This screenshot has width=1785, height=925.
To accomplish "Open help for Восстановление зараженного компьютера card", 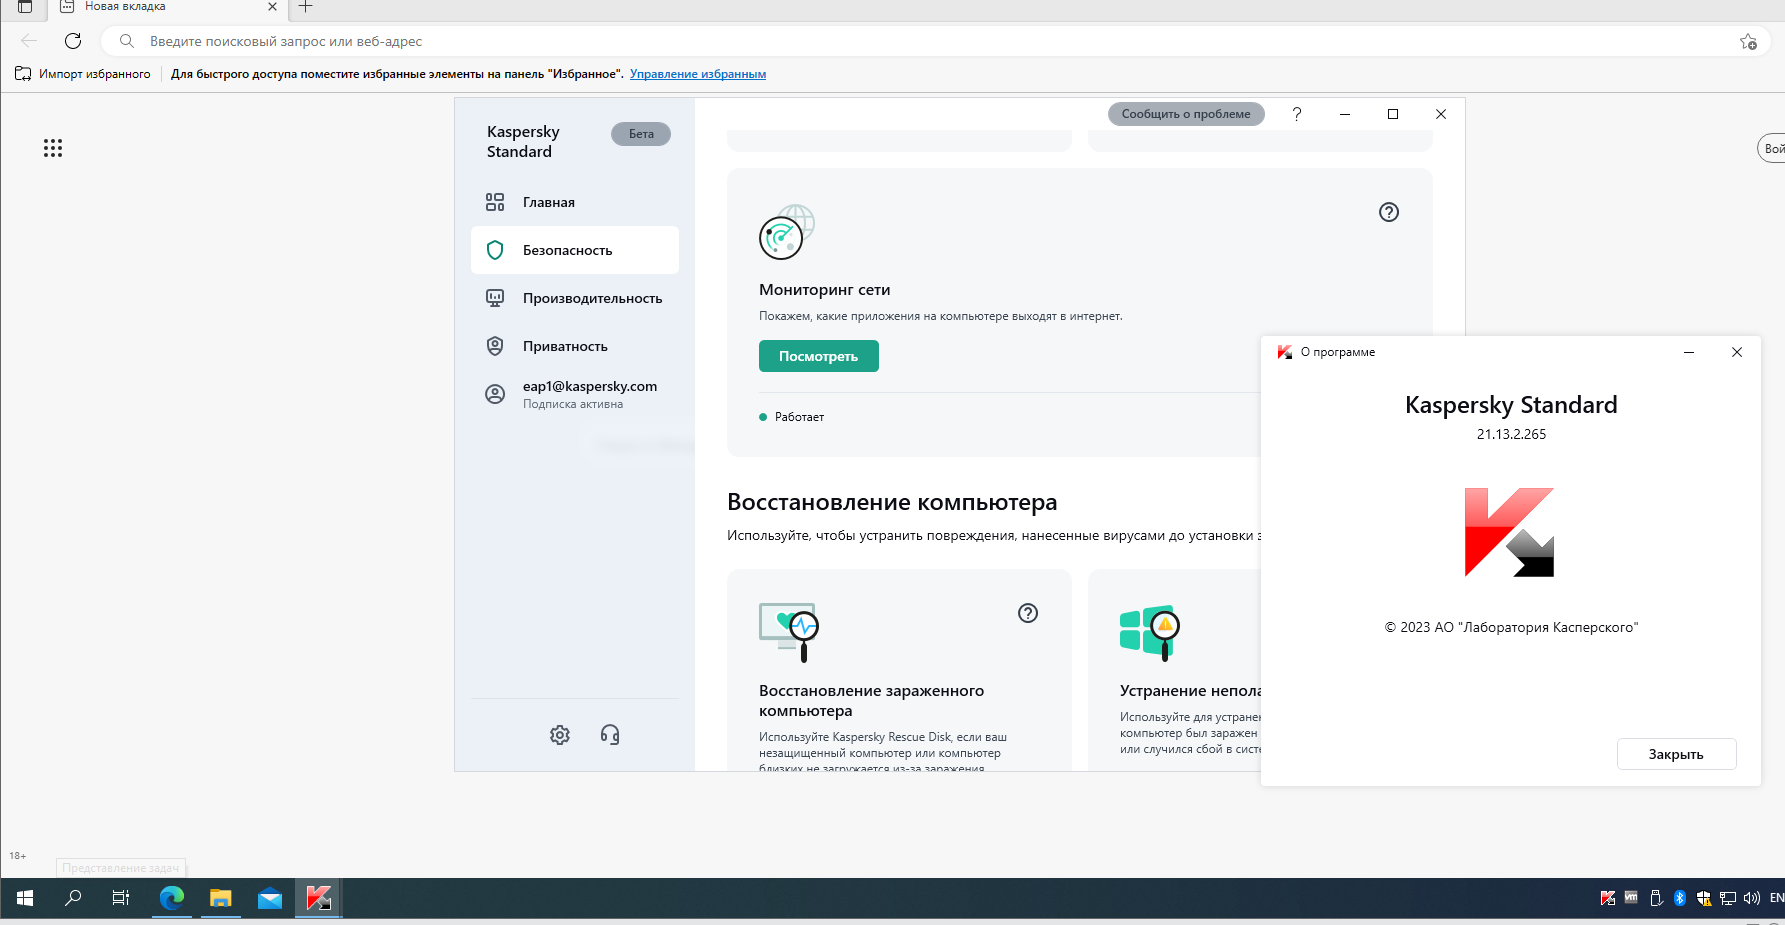I will click(1028, 613).
